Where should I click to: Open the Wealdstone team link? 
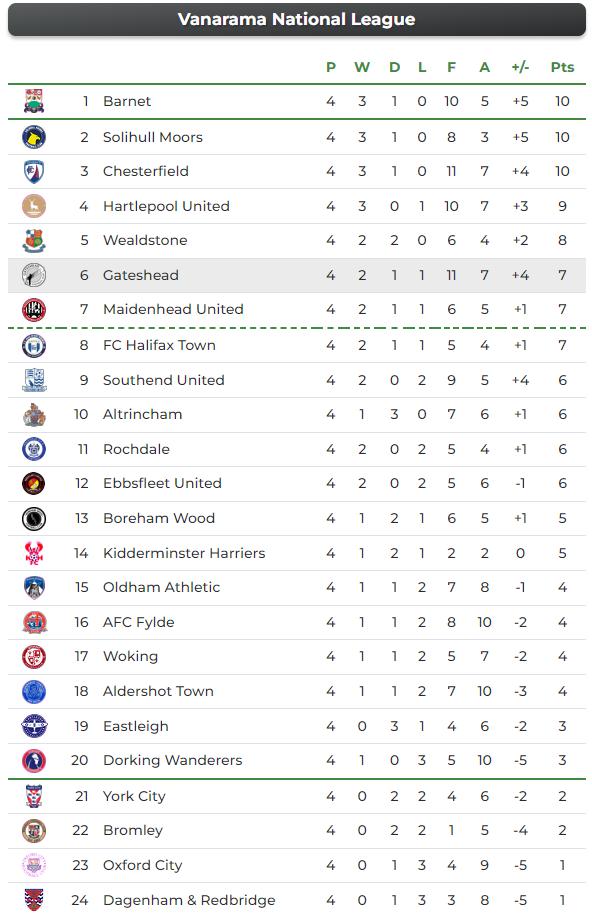(x=145, y=240)
